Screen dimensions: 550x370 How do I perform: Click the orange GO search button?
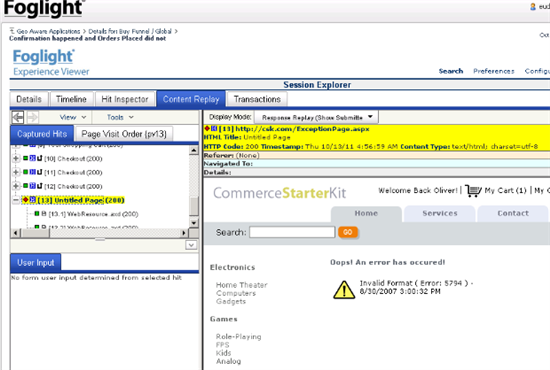pos(348,232)
